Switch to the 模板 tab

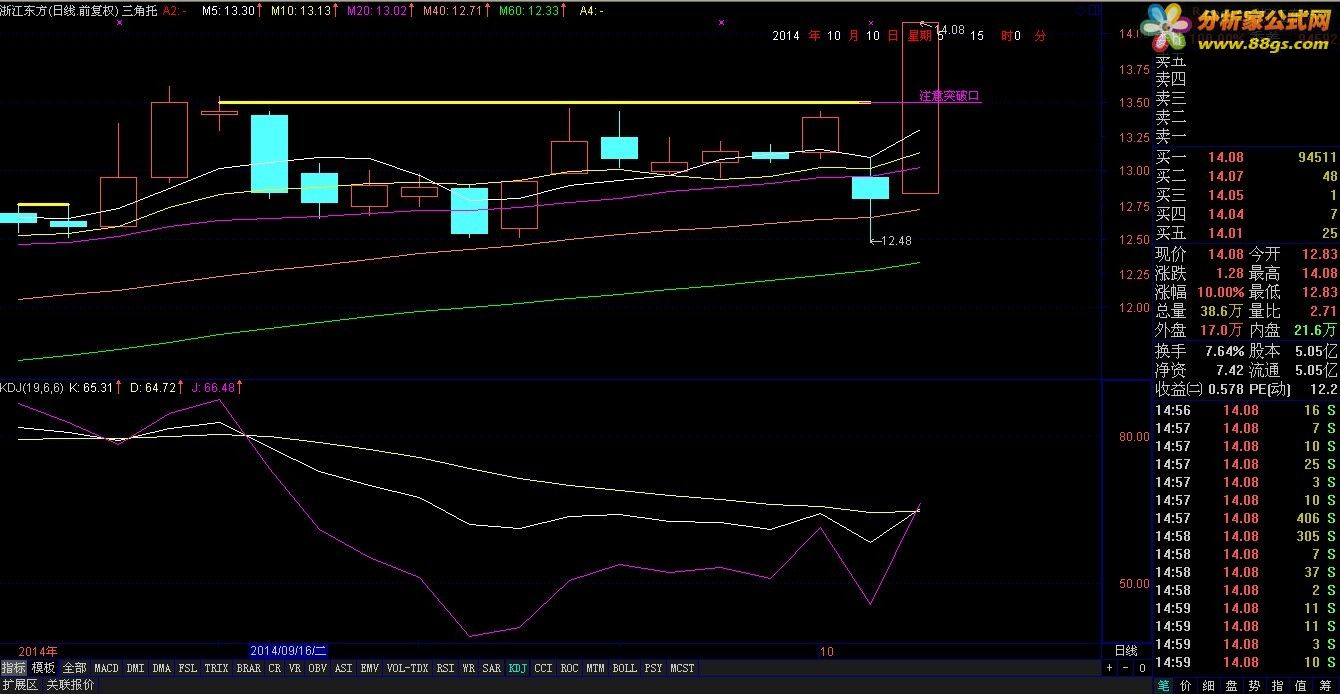pos(43,668)
